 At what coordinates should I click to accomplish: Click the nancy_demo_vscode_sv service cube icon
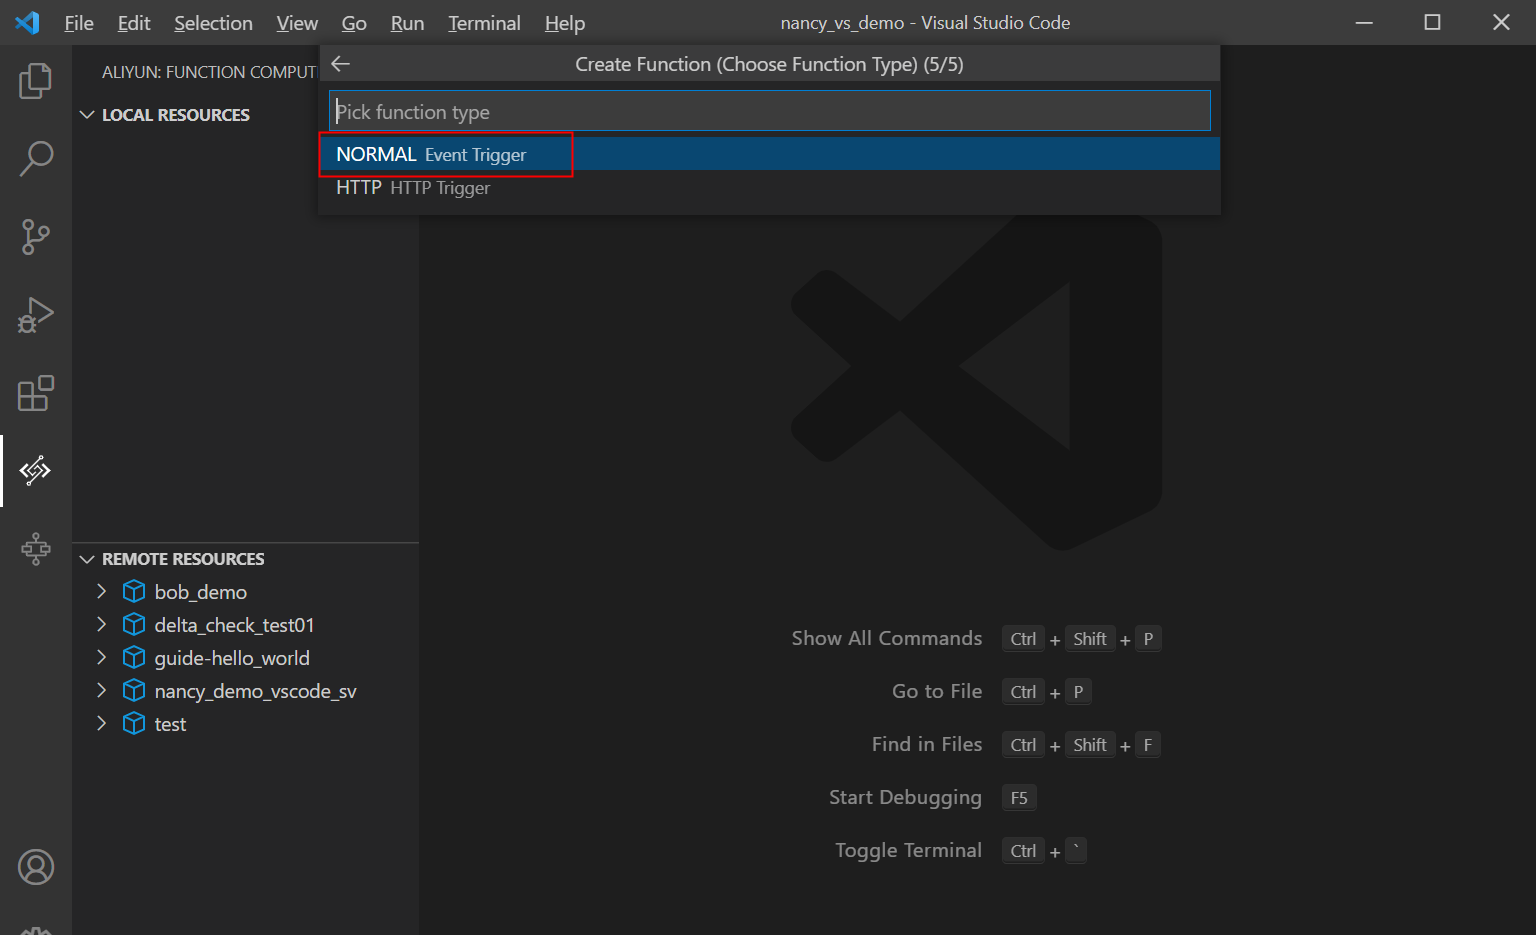click(134, 691)
